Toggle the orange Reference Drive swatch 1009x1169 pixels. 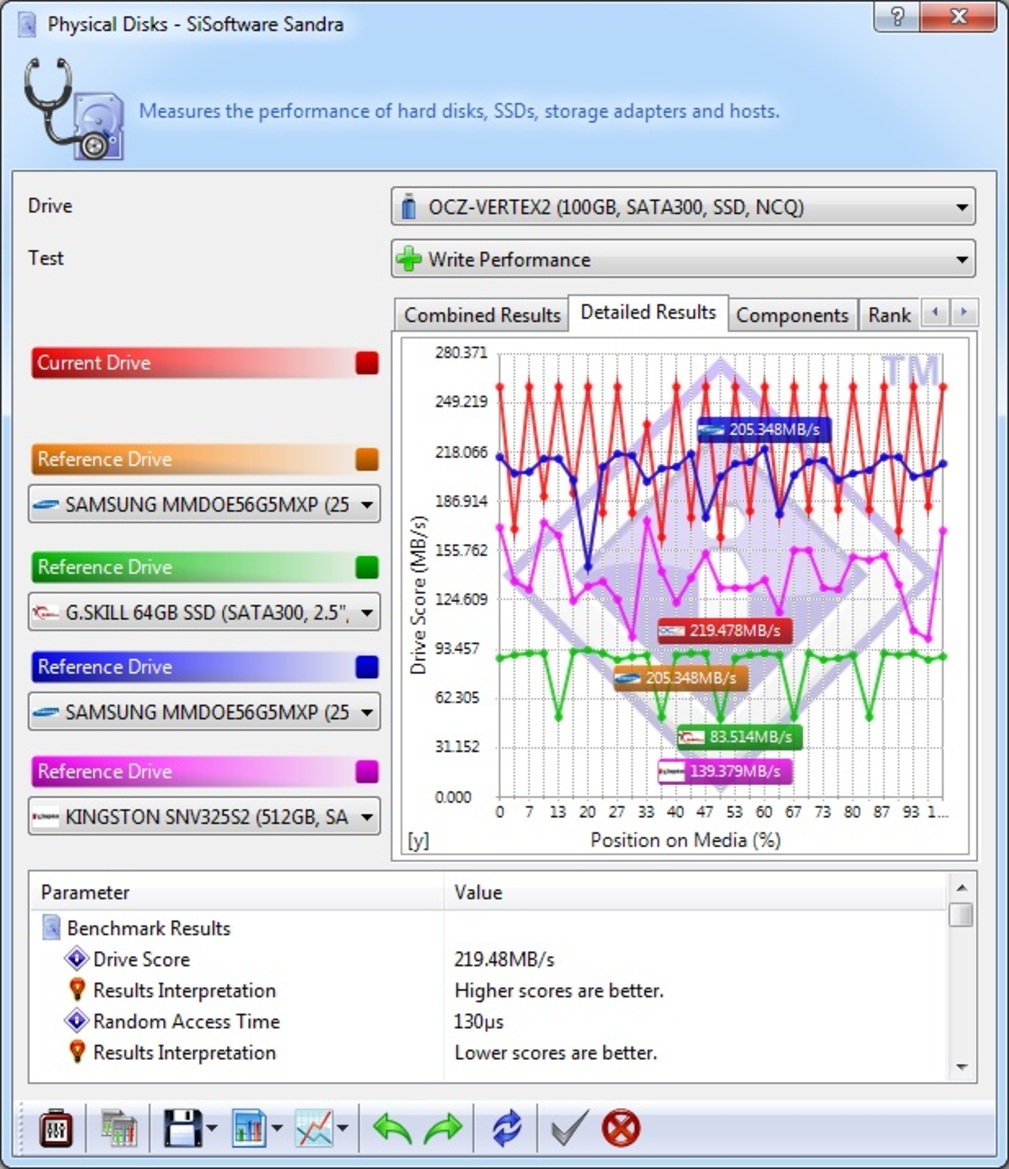click(x=367, y=459)
